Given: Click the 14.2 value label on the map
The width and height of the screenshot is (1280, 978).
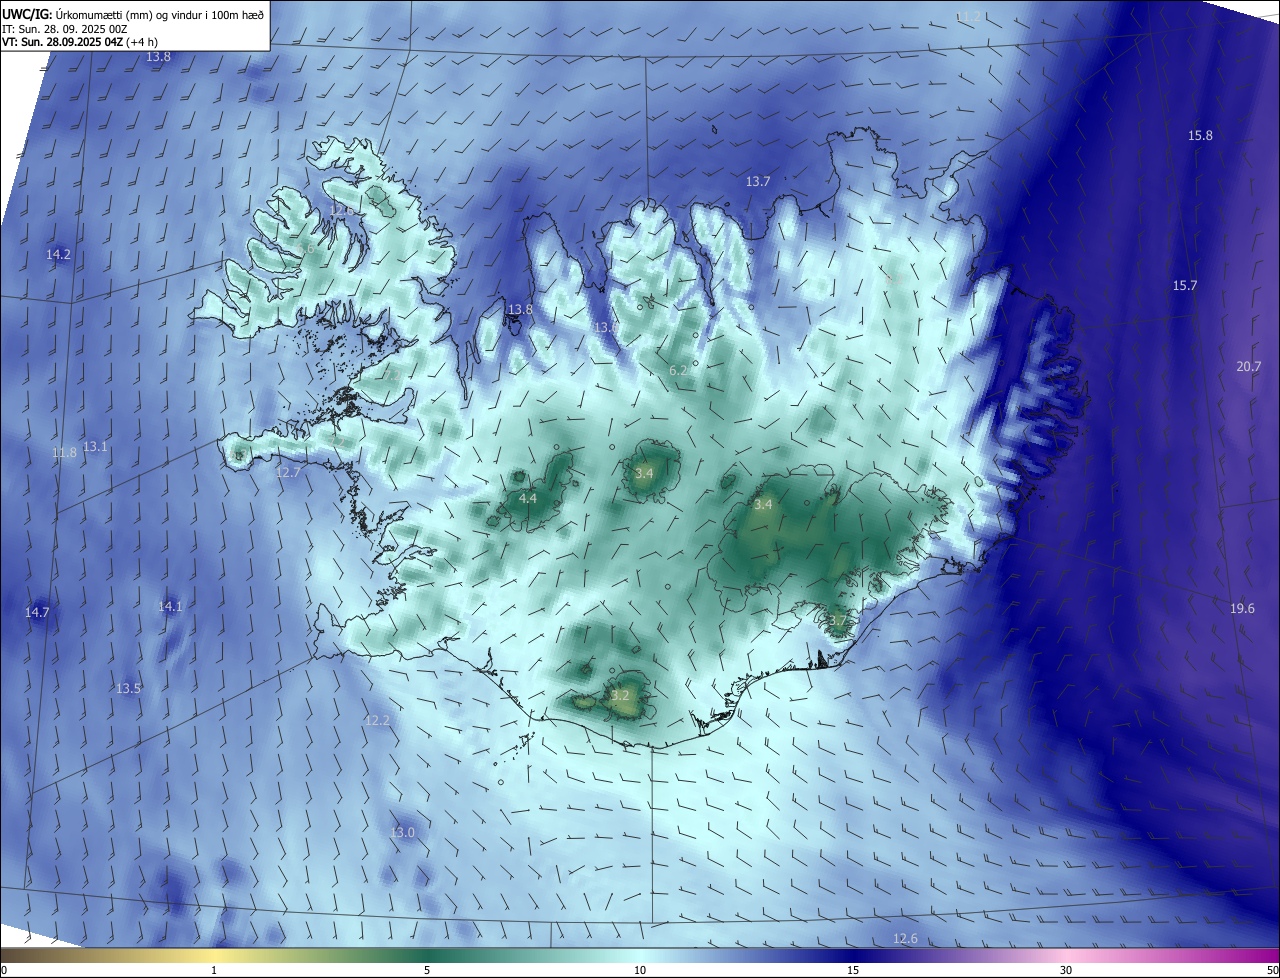Looking at the screenshot, I should [x=59, y=255].
